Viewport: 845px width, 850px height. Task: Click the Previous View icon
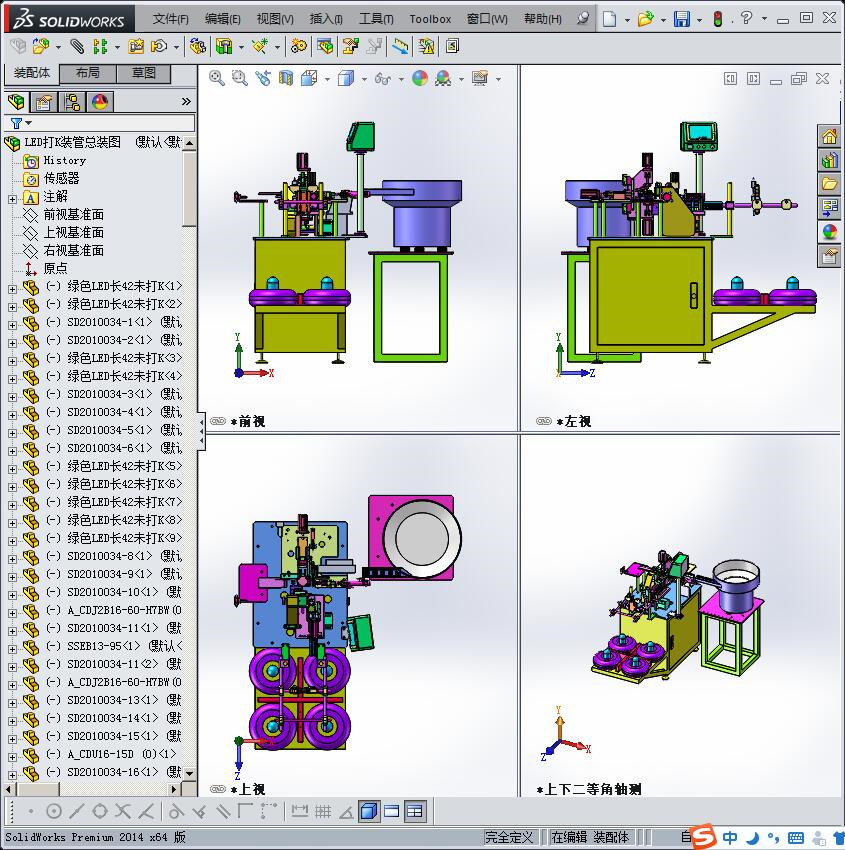[263, 79]
